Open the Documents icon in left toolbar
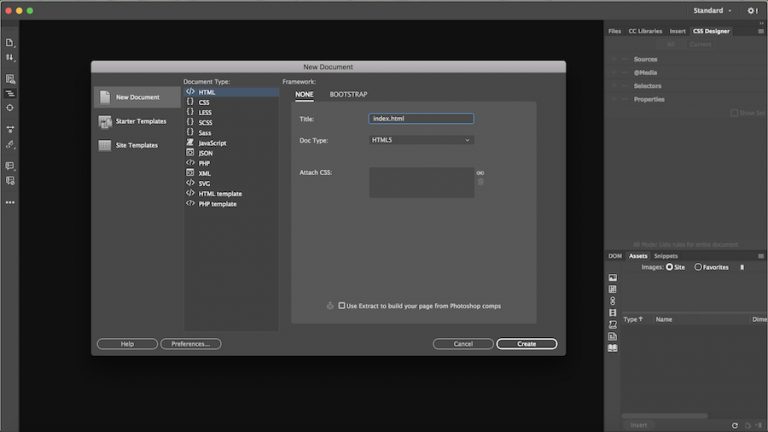The height and width of the screenshot is (432, 768). 9,43
